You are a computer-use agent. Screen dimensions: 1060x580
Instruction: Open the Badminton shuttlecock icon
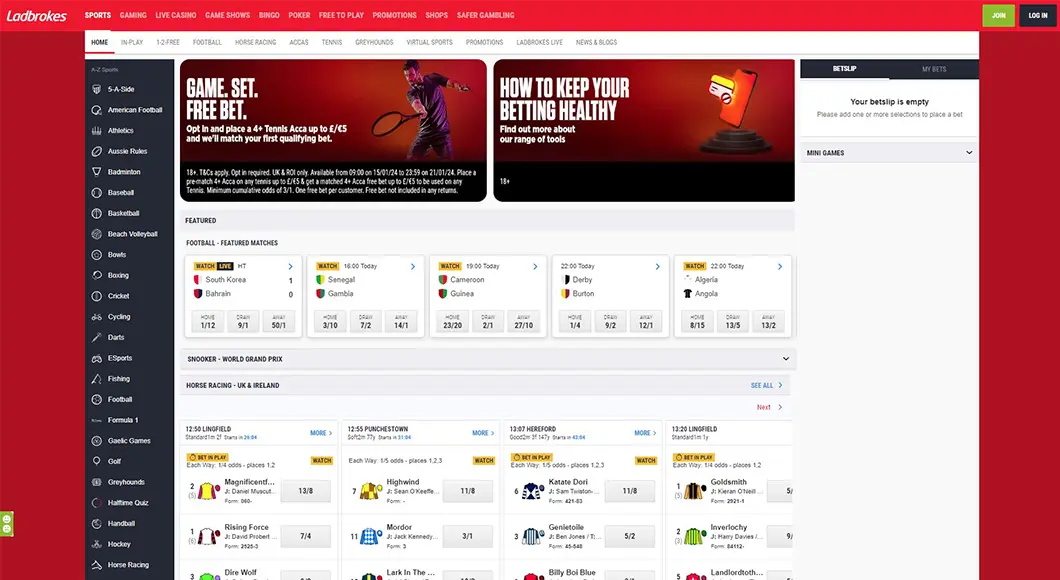[97, 172]
